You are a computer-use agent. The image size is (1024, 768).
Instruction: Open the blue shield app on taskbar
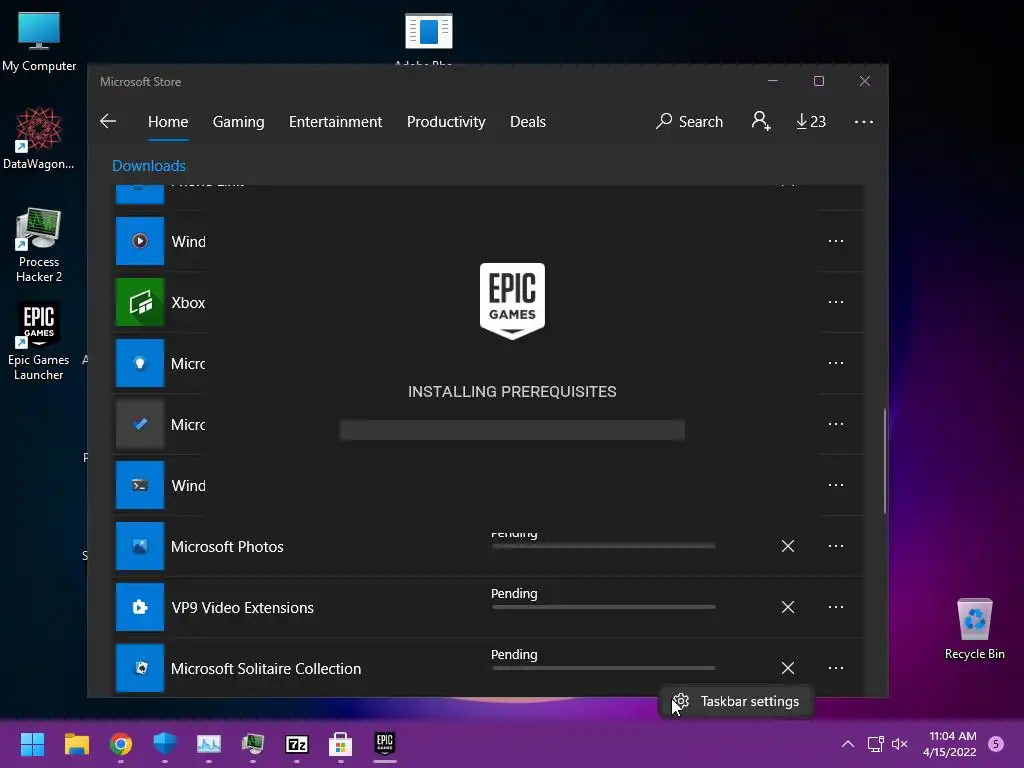click(165, 744)
